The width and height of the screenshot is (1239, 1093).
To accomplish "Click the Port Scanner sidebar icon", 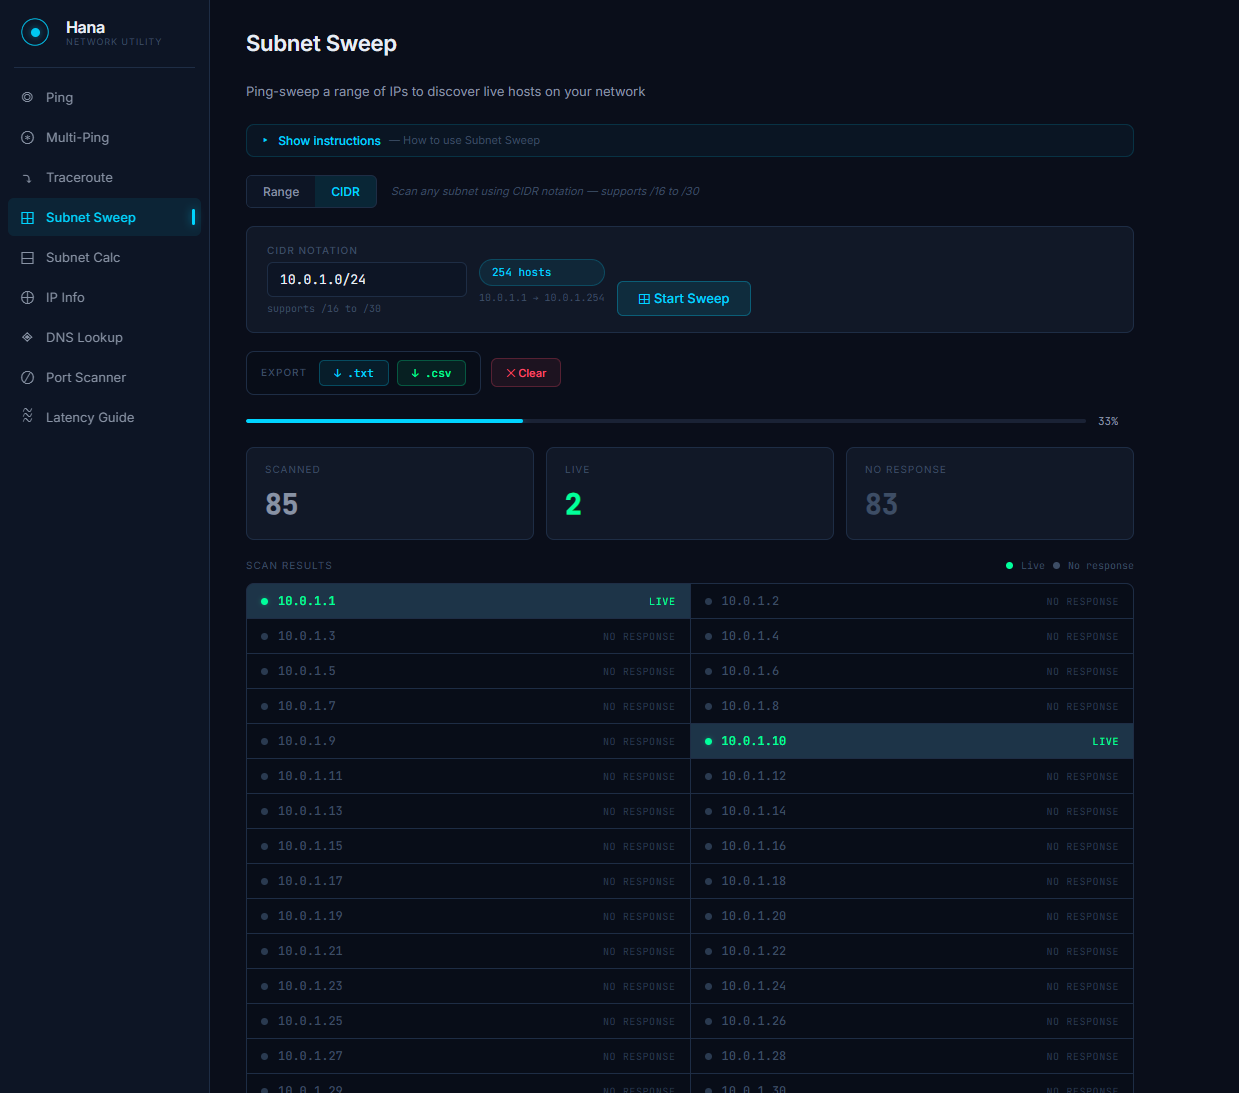I will [27, 377].
